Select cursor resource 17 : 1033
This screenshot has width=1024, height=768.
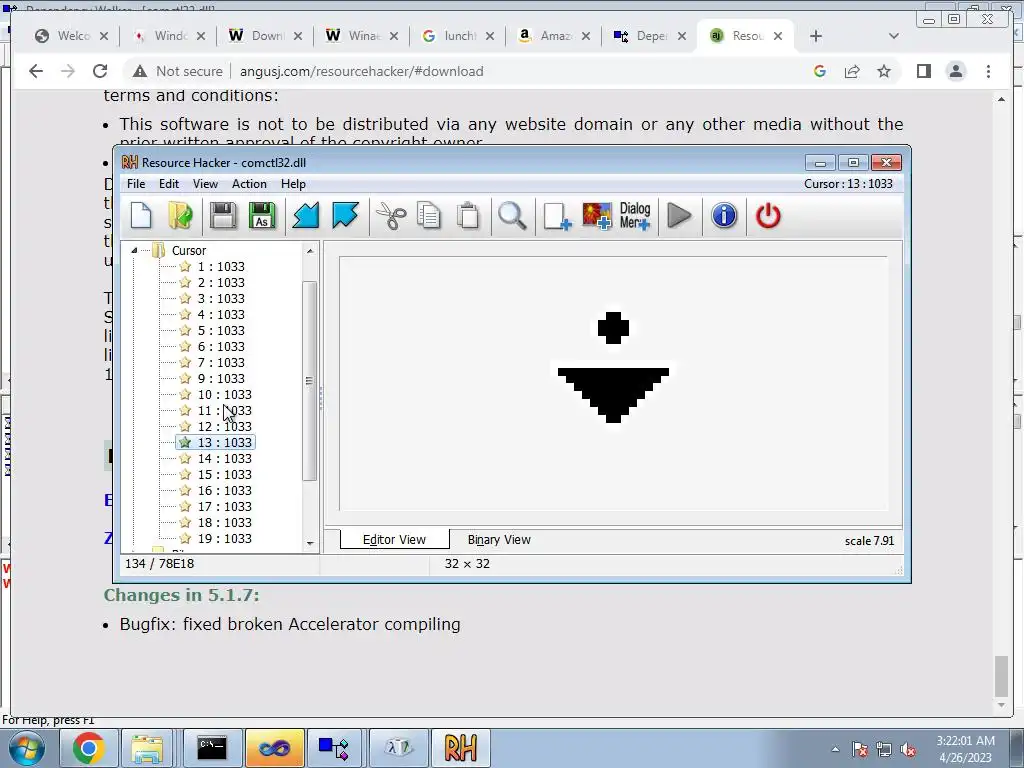(224, 507)
